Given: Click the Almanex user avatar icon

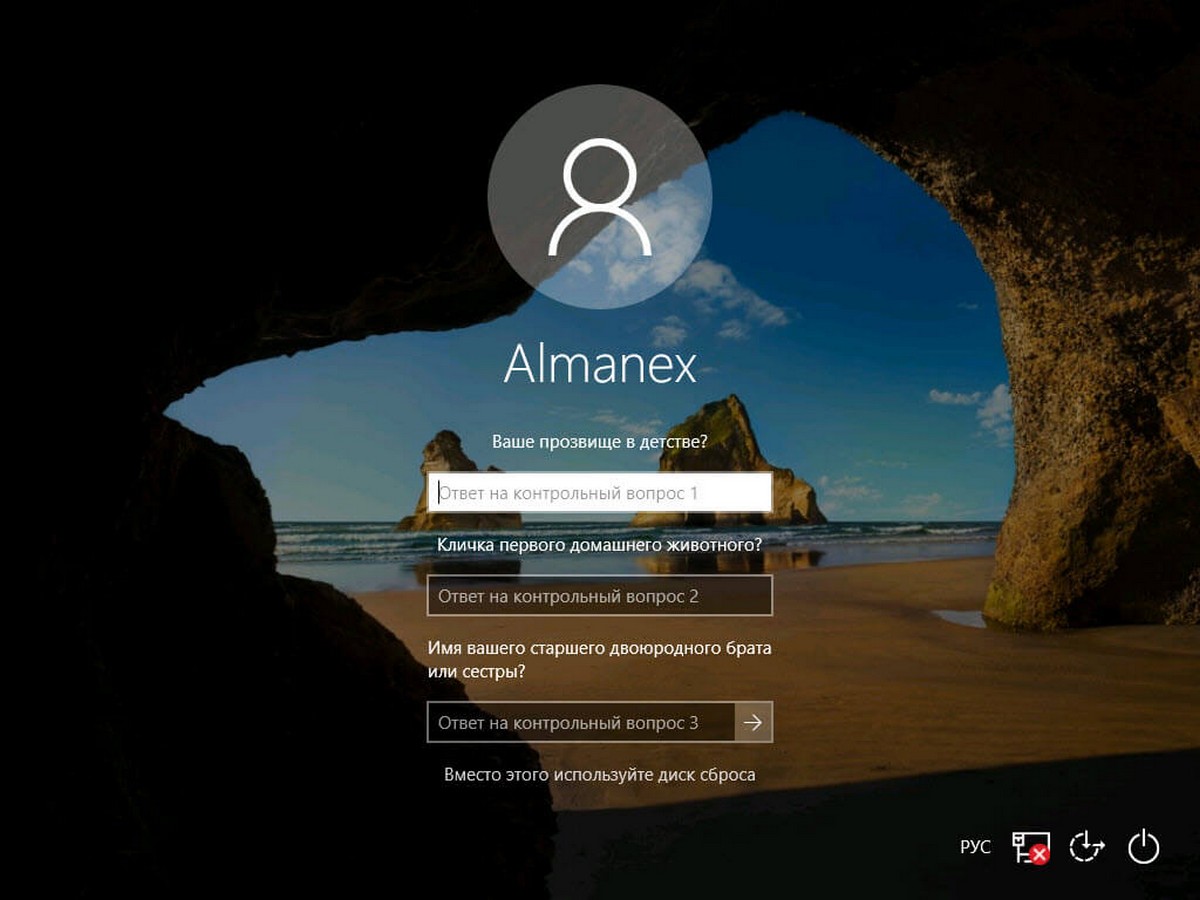Looking at the screenshot, I should pos(600,198).
